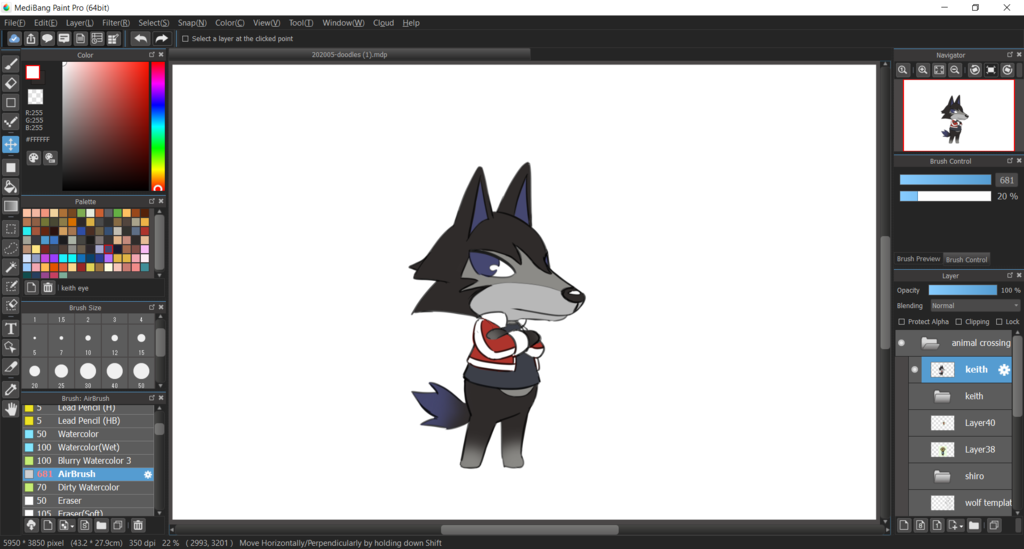Check the Protect Alpha checkbox
Viewport: 1024px width, 549px height.
(902, 322)
